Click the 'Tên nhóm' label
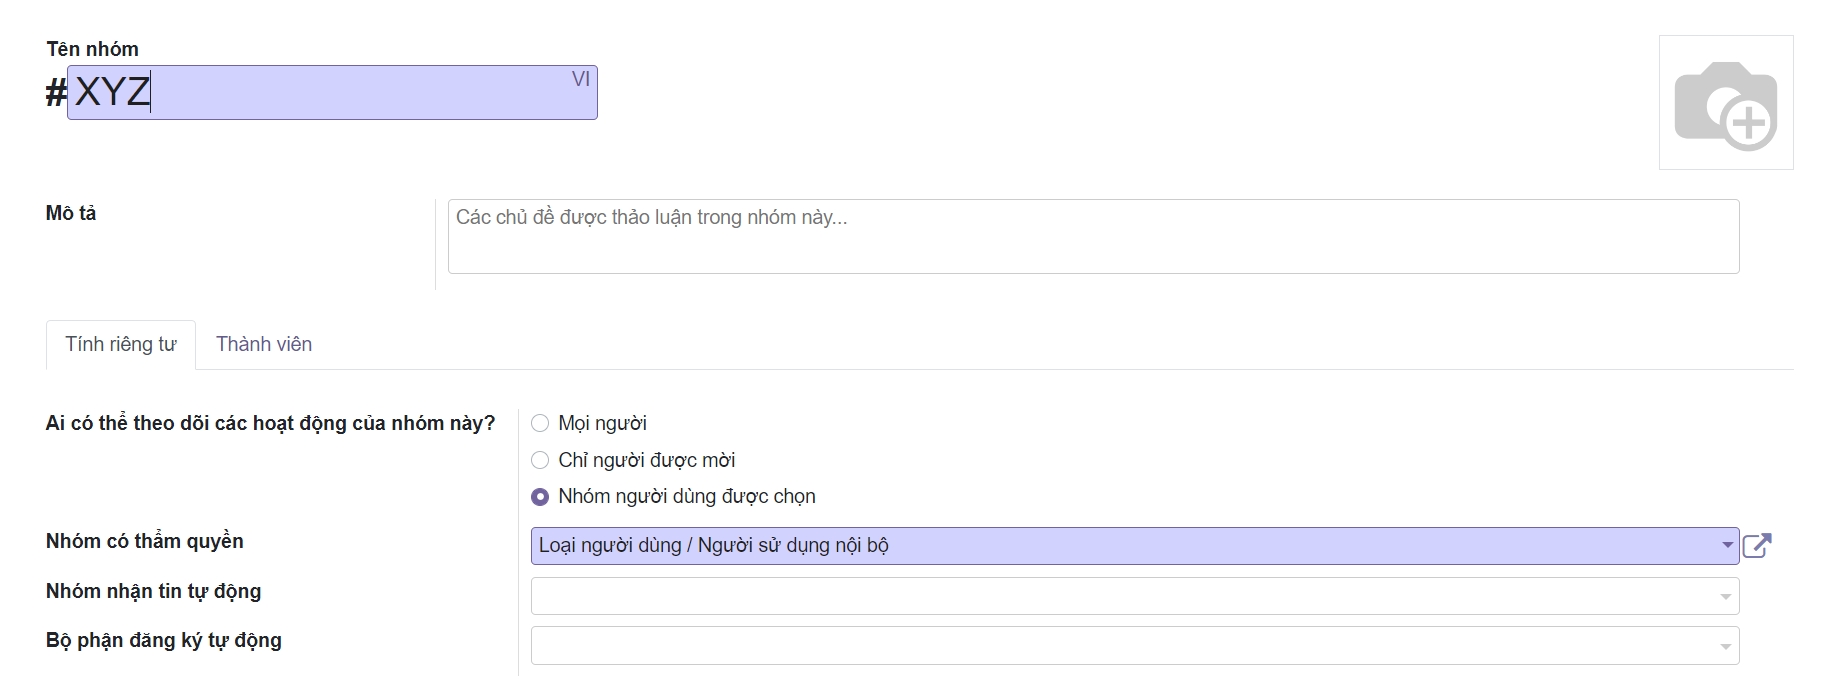The height and width of the screenshot is (690, 1835). point(92,49)
